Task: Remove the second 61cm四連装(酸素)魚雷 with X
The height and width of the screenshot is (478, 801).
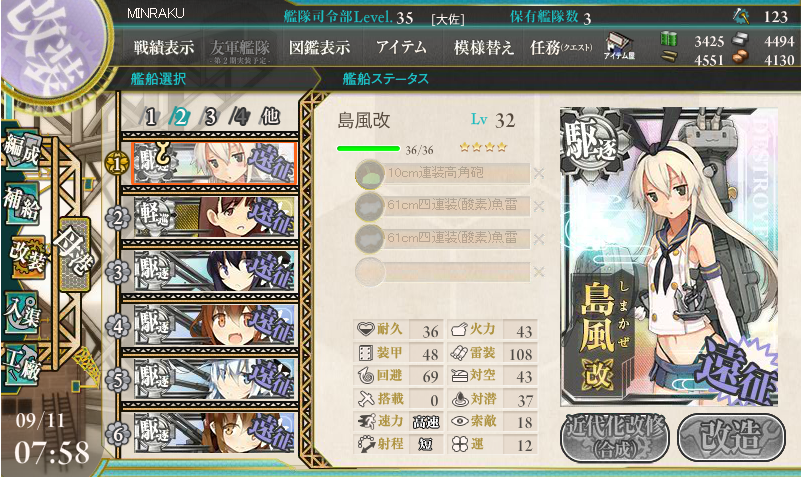Action: 538,239
